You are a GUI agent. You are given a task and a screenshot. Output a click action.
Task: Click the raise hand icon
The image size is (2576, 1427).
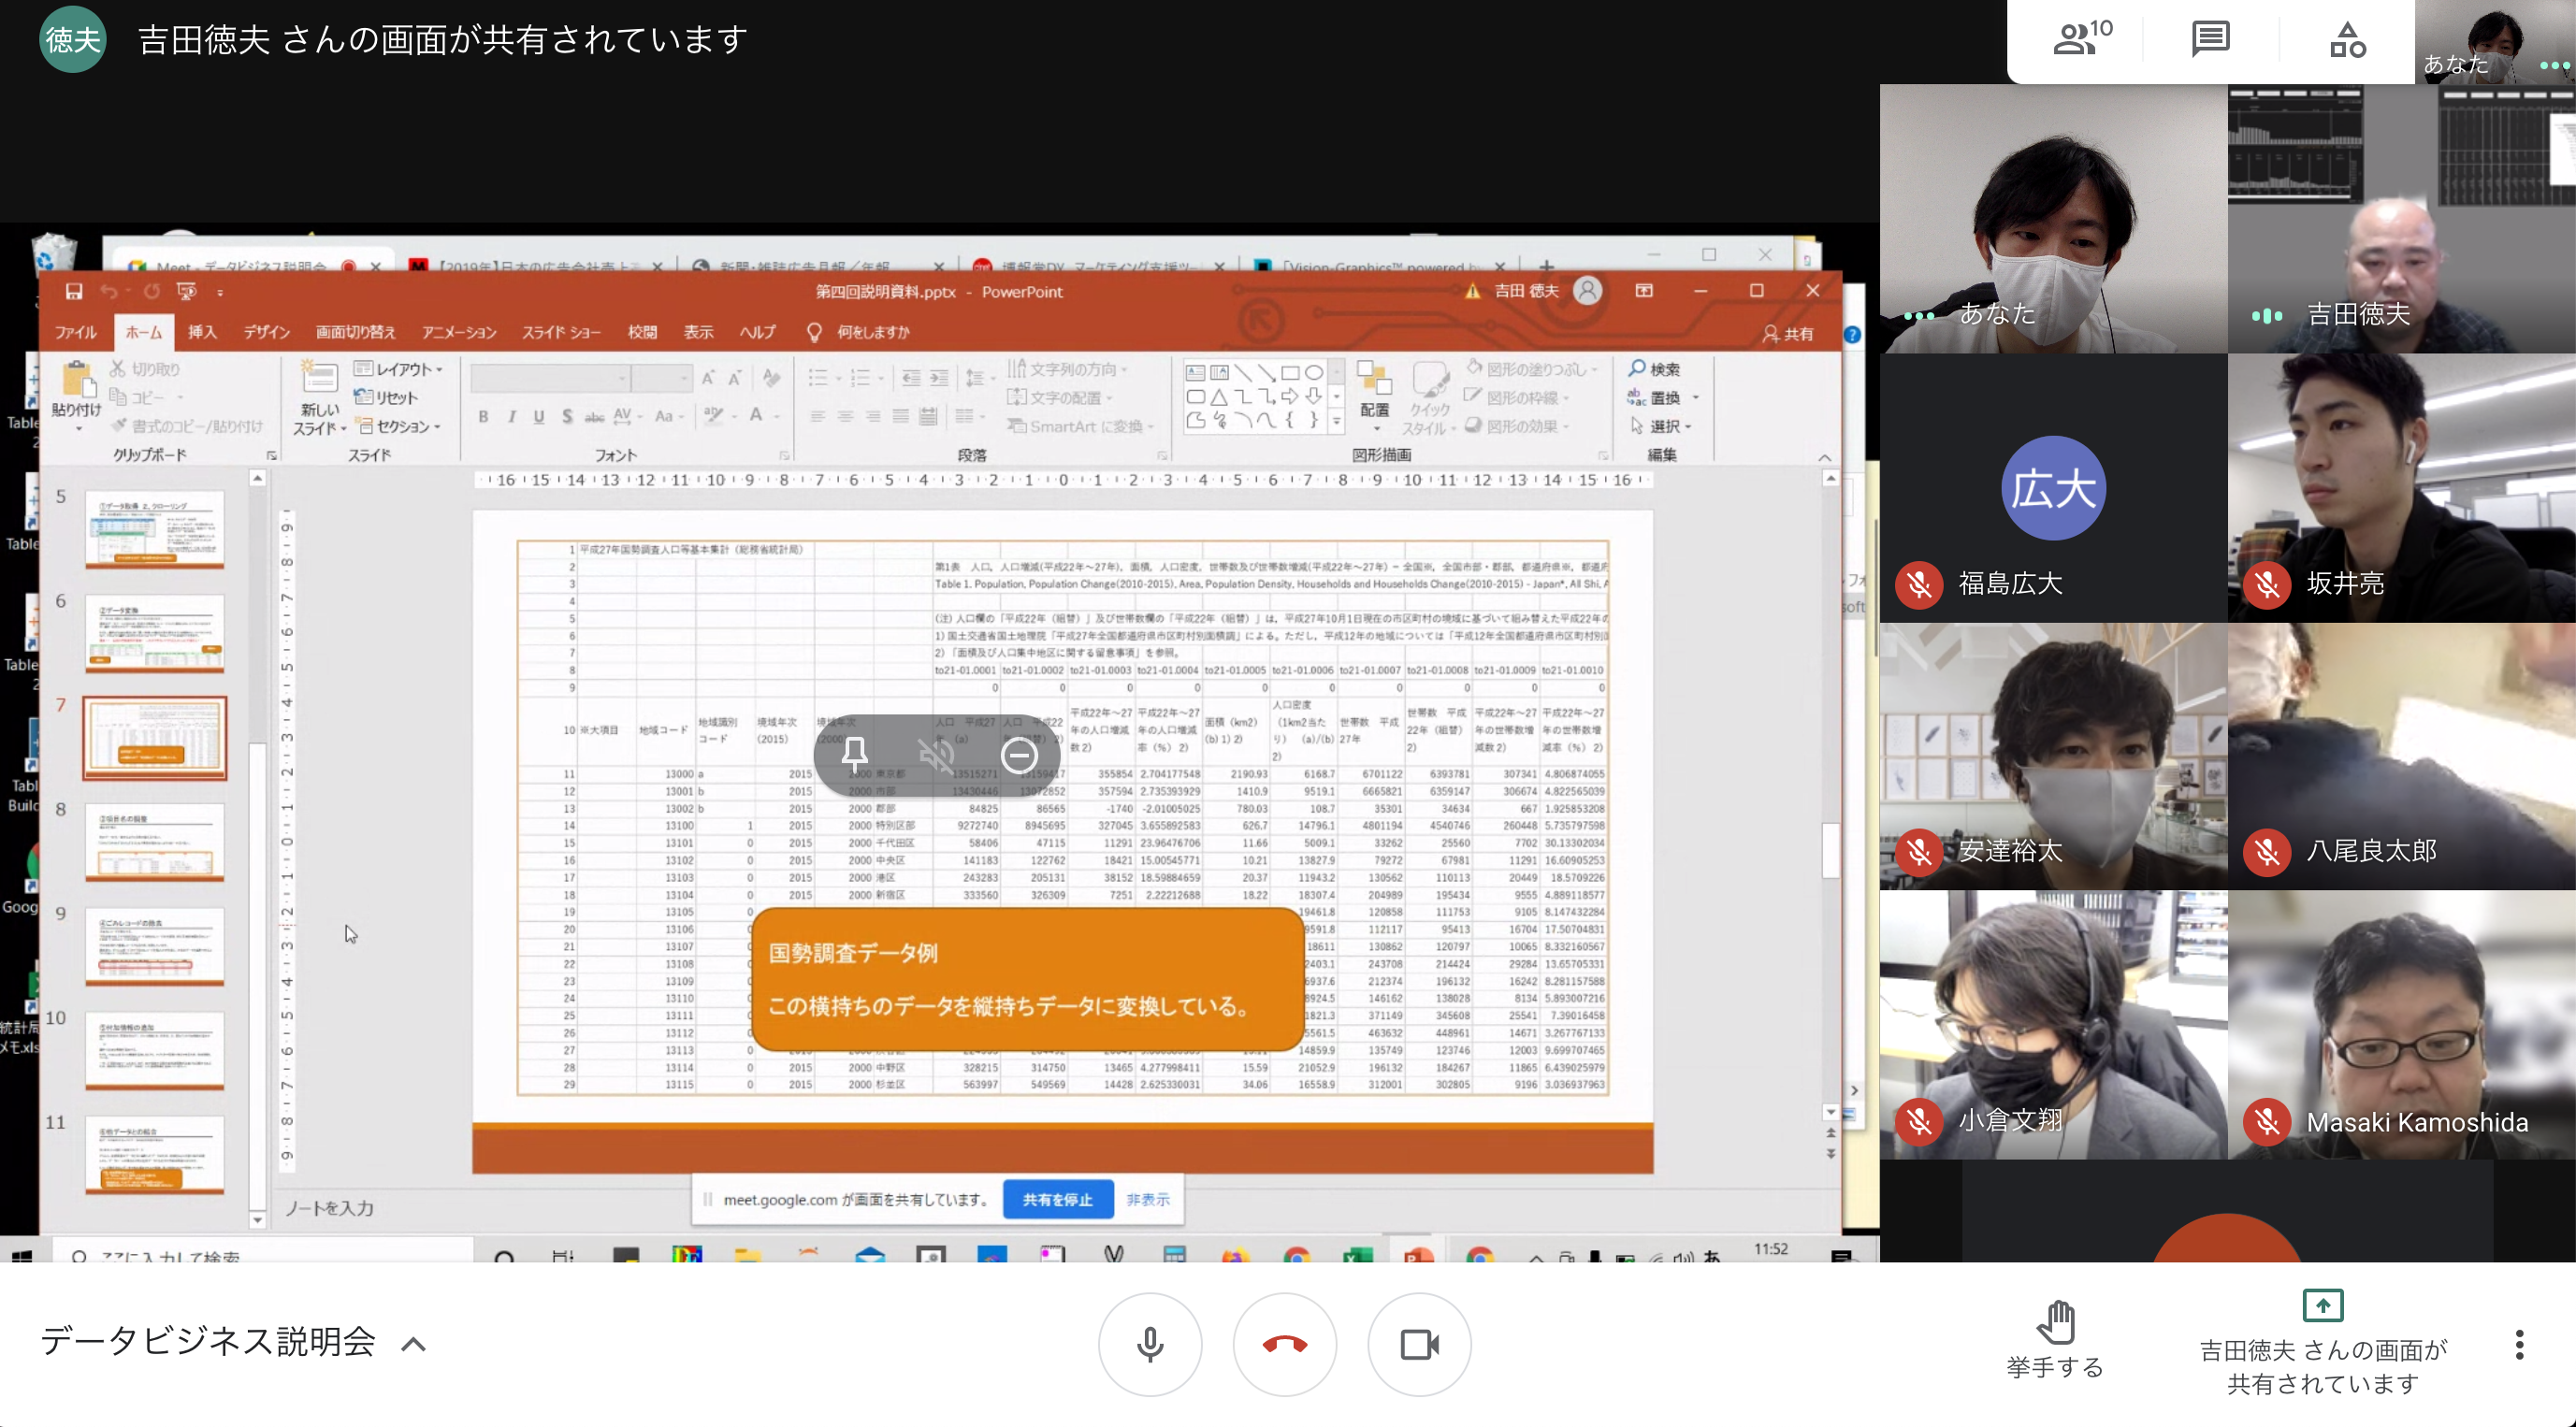point(2055,1322)
